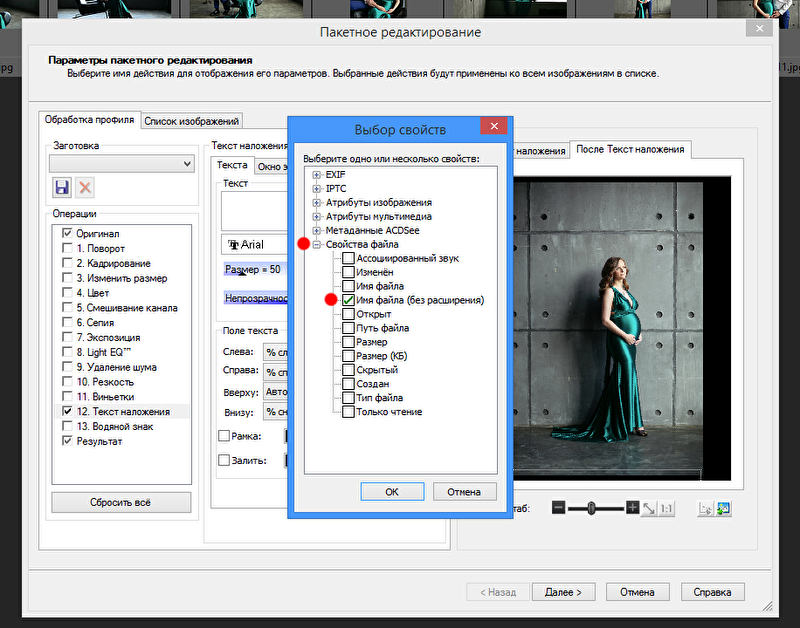The height and width of the screenshot is (628, 800).
Task: Click the fit image diagonal arrows icon
Action: tap(649, 508)
